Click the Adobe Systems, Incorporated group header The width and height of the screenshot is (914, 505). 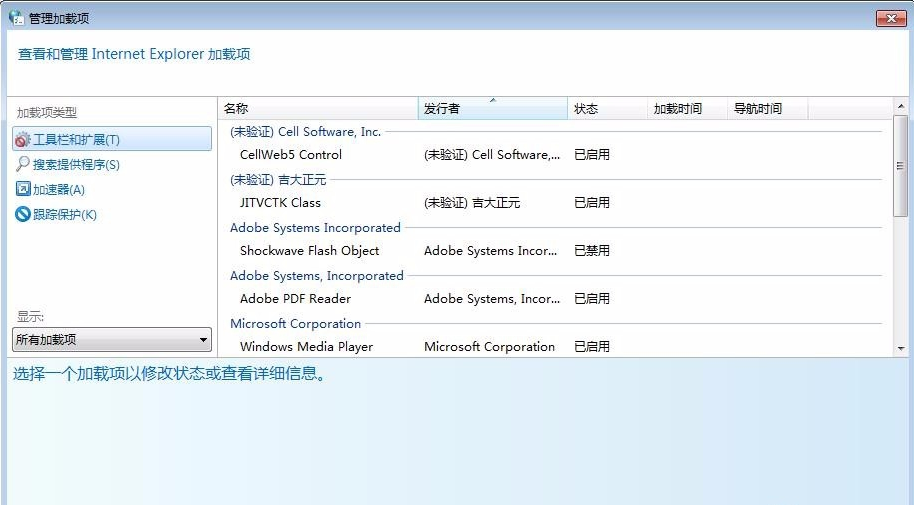[x=317, y=275]
